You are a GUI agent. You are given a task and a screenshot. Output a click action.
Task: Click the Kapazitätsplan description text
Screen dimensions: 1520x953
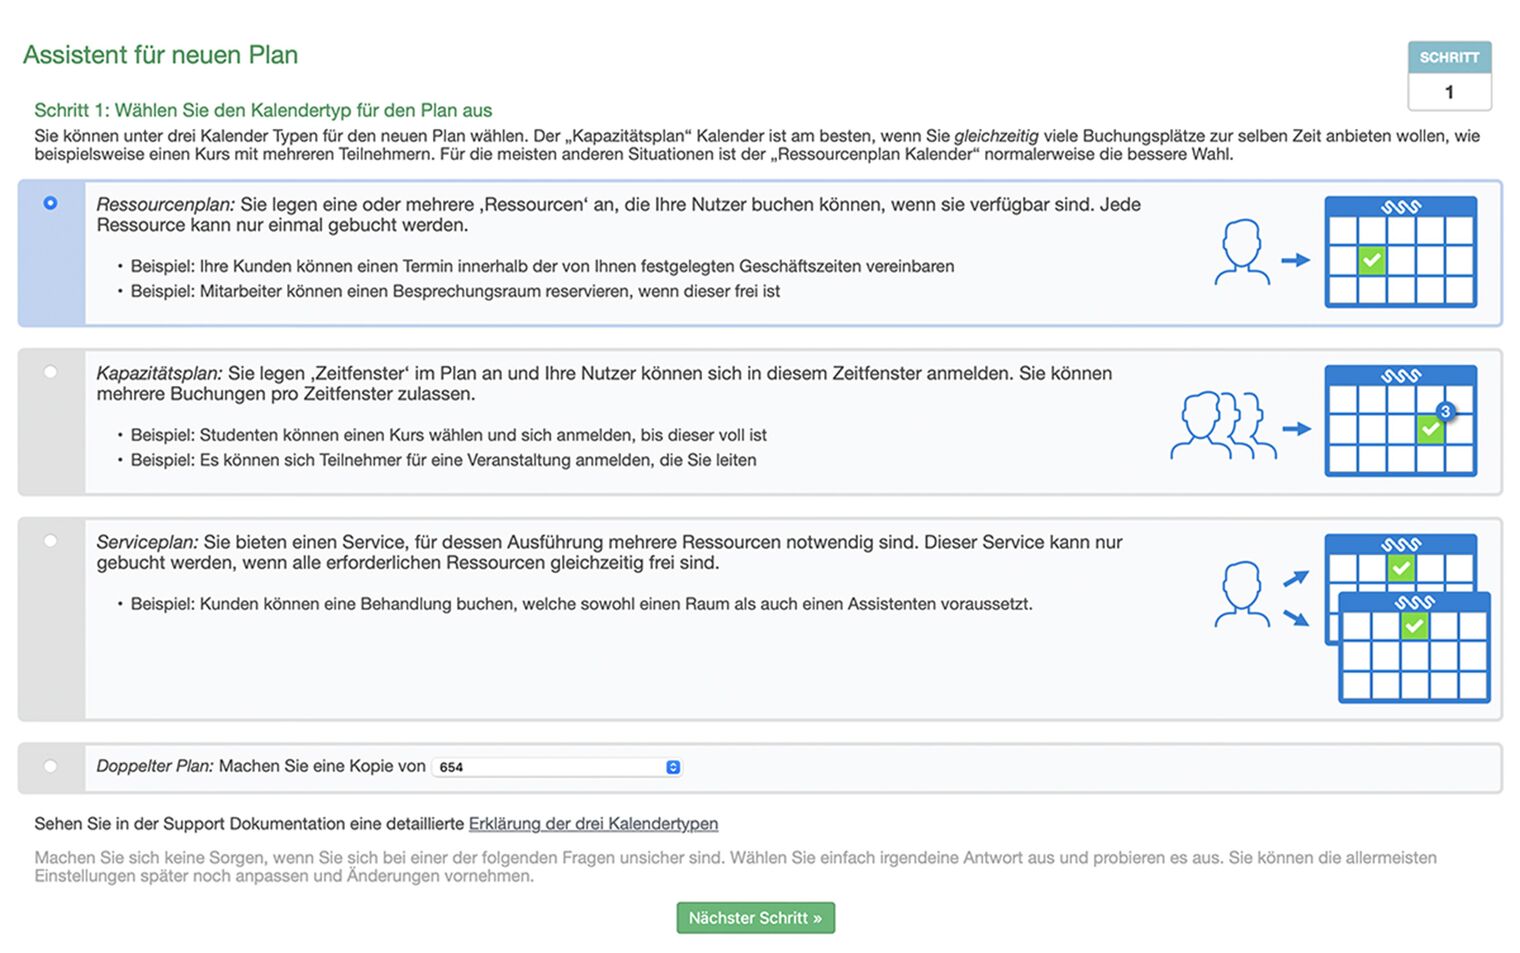pos(604,383)
